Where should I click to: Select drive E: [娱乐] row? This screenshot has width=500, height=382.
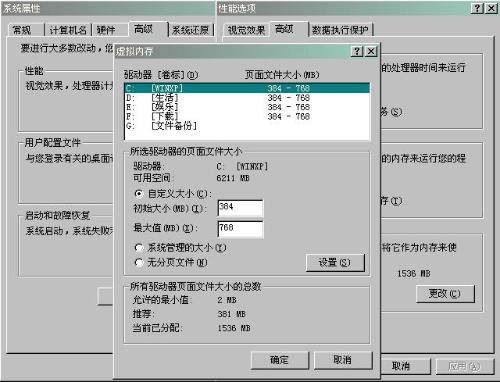pyautogui.click(x=247, y=107)
